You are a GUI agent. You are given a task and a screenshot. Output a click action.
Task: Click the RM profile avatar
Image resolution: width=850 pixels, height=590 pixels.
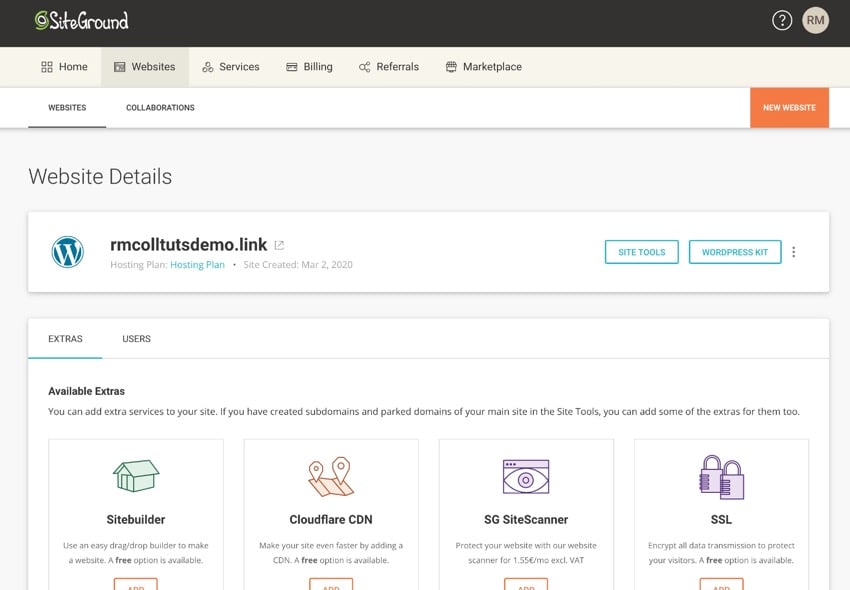coord(816,19)
